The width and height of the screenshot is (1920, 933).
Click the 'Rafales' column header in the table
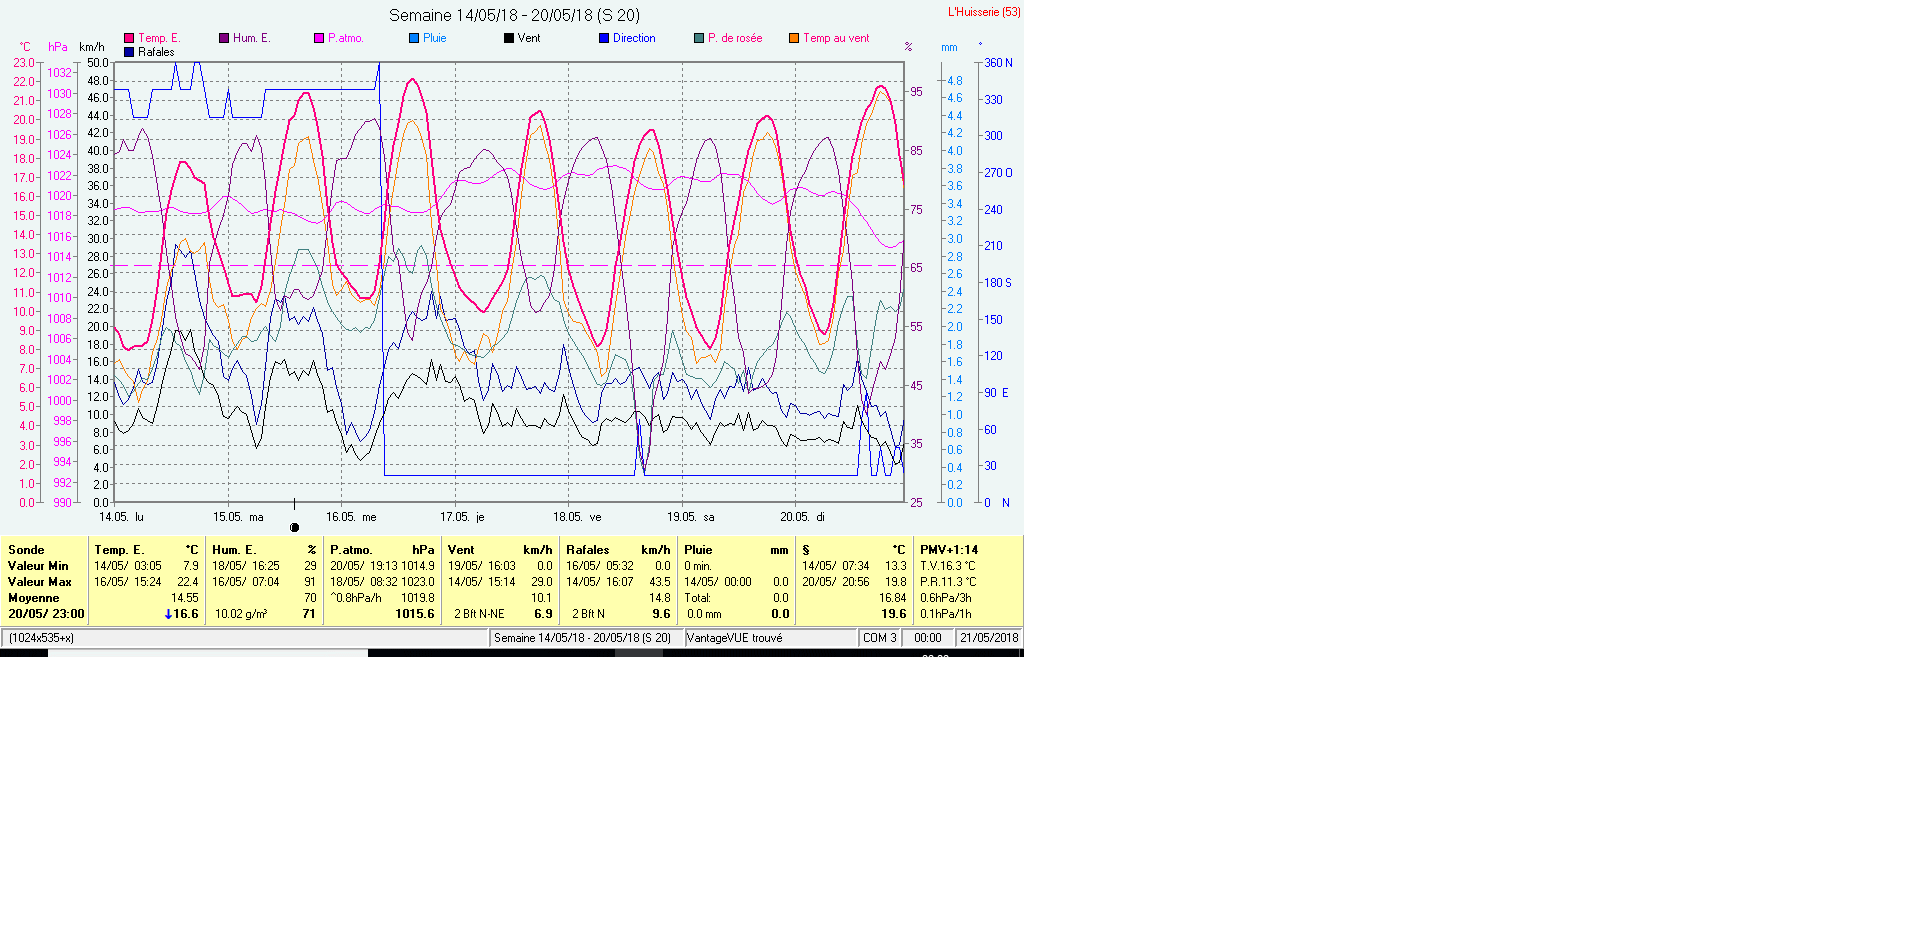588,550
